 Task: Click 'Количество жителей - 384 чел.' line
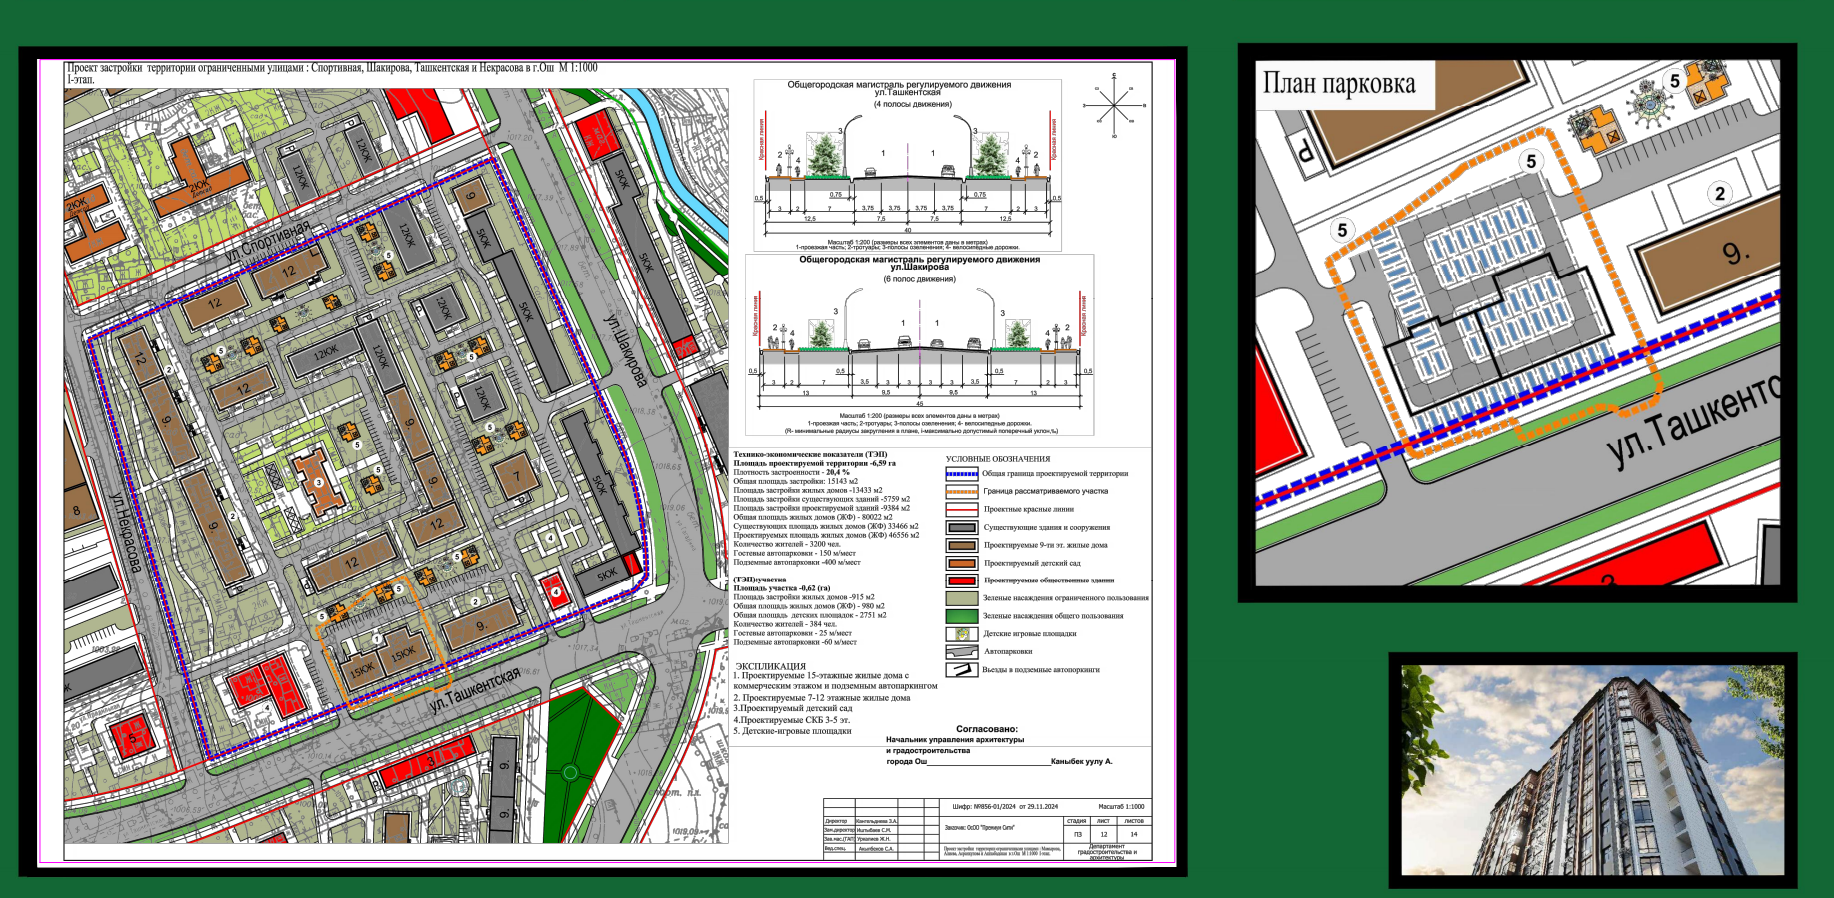[x=784, y=624]
